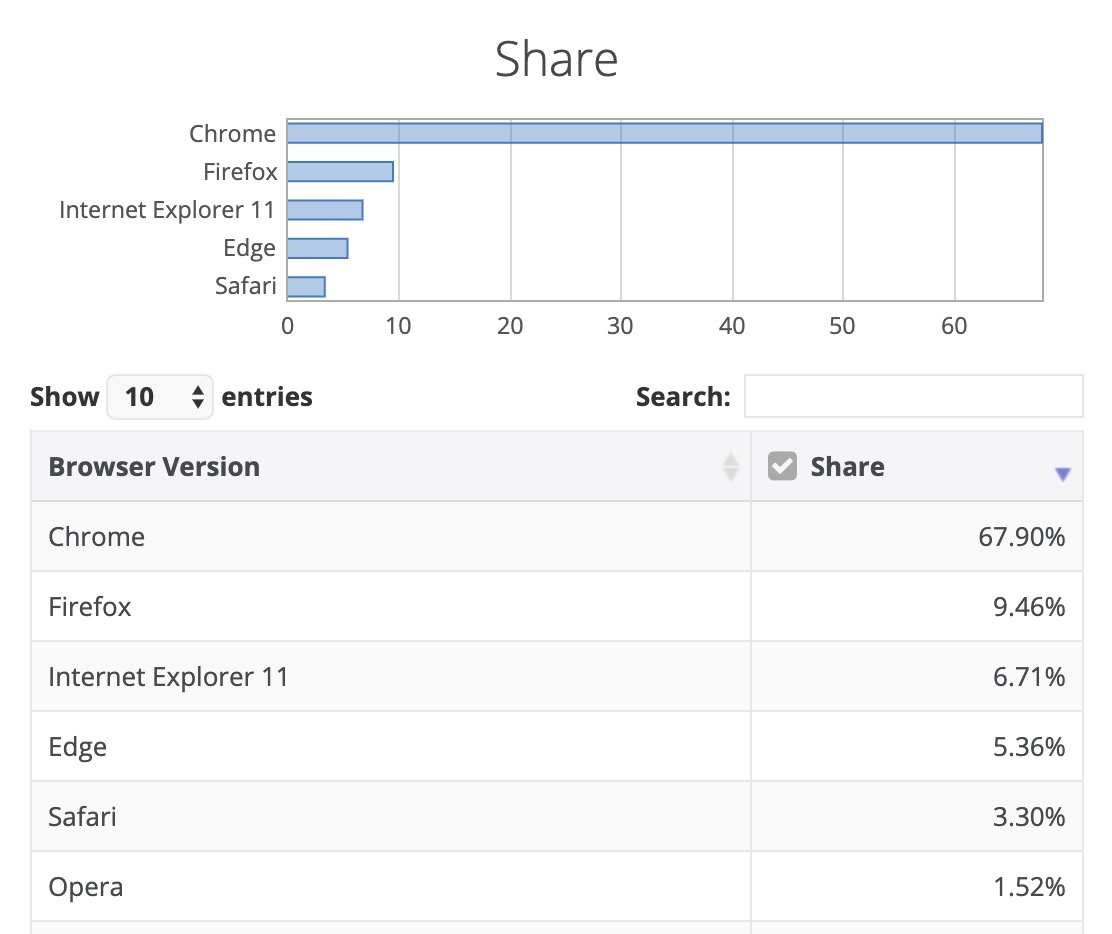Click the Edge bar in chart

(317, 248)
